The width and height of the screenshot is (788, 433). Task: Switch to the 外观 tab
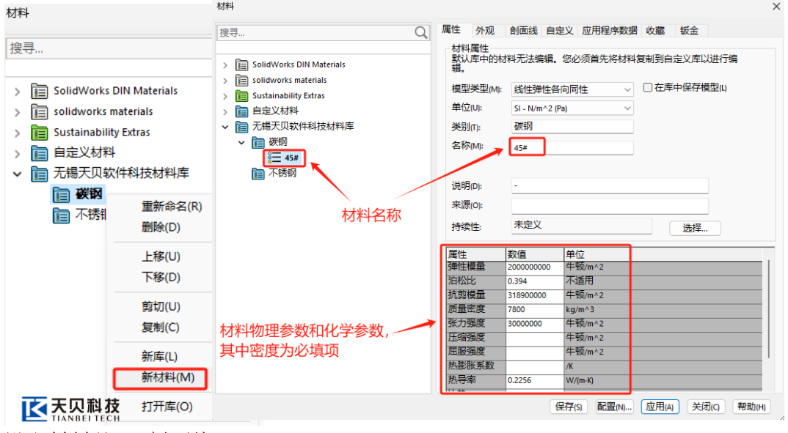[485, 31]
